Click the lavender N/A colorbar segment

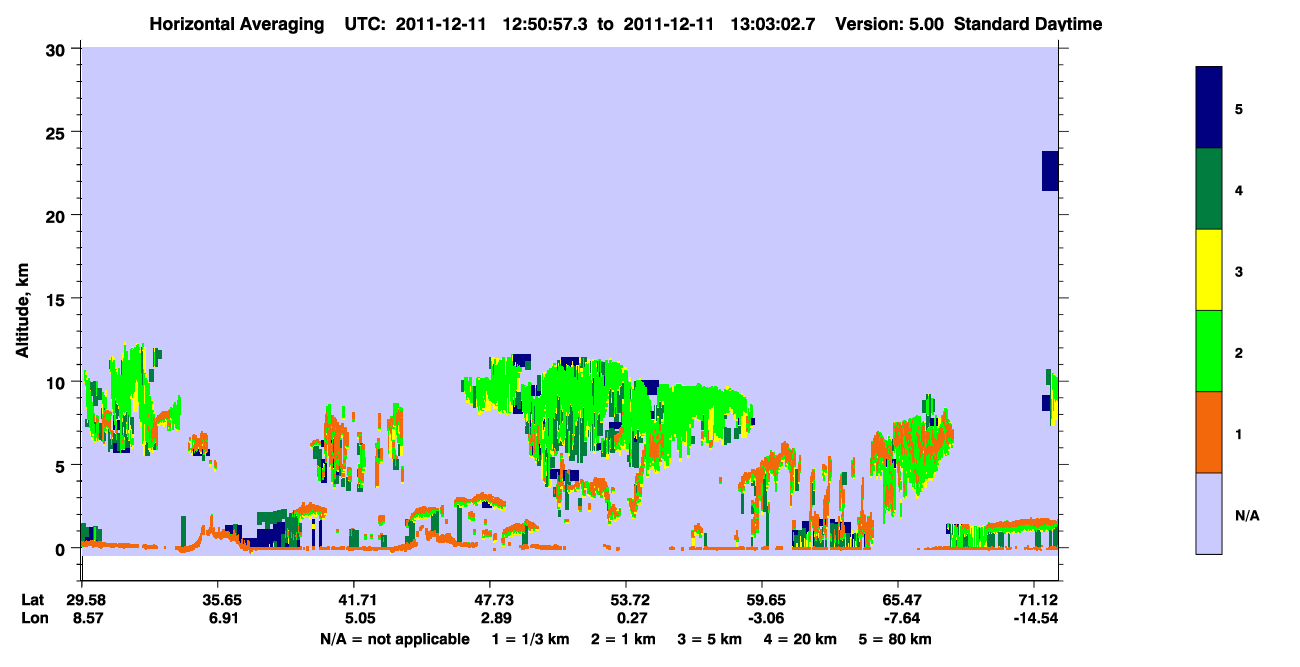1209,513
